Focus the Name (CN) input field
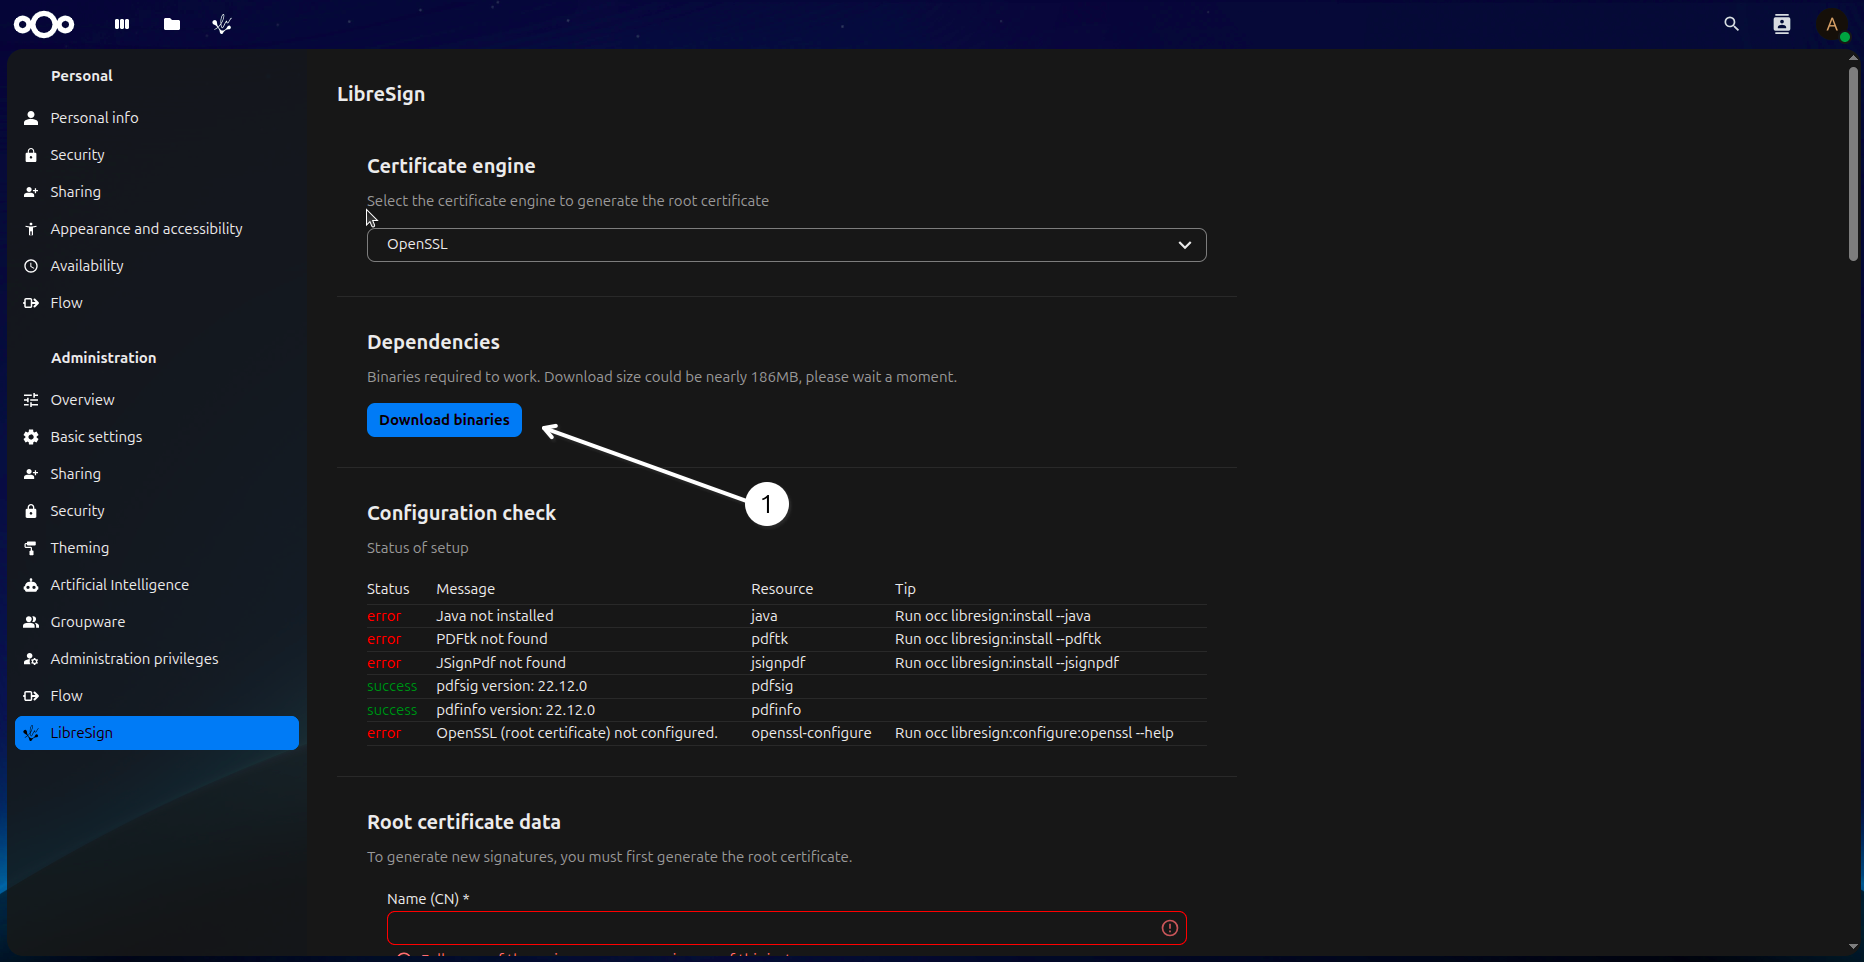1864x962 pixels. (x=786, y=928)
